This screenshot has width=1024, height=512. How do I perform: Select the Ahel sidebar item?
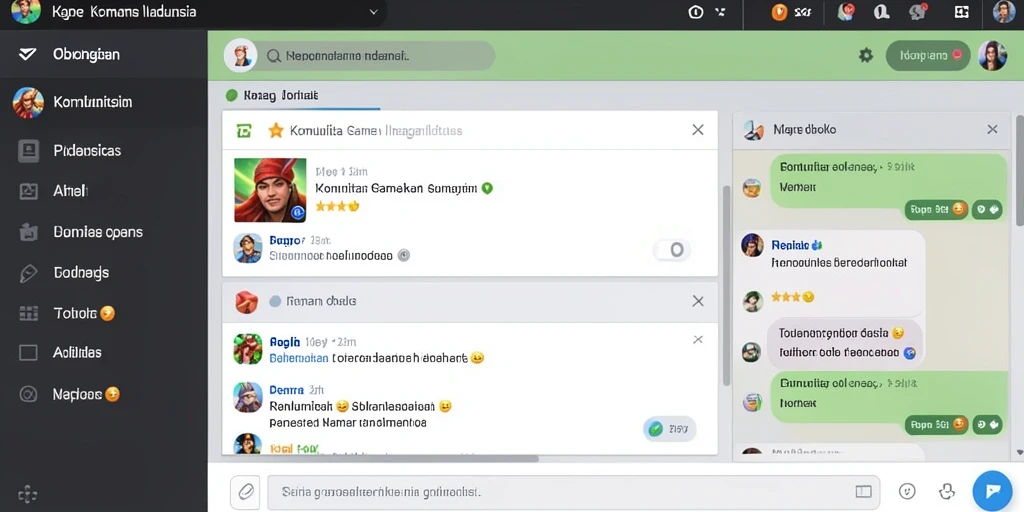(103, 191)
